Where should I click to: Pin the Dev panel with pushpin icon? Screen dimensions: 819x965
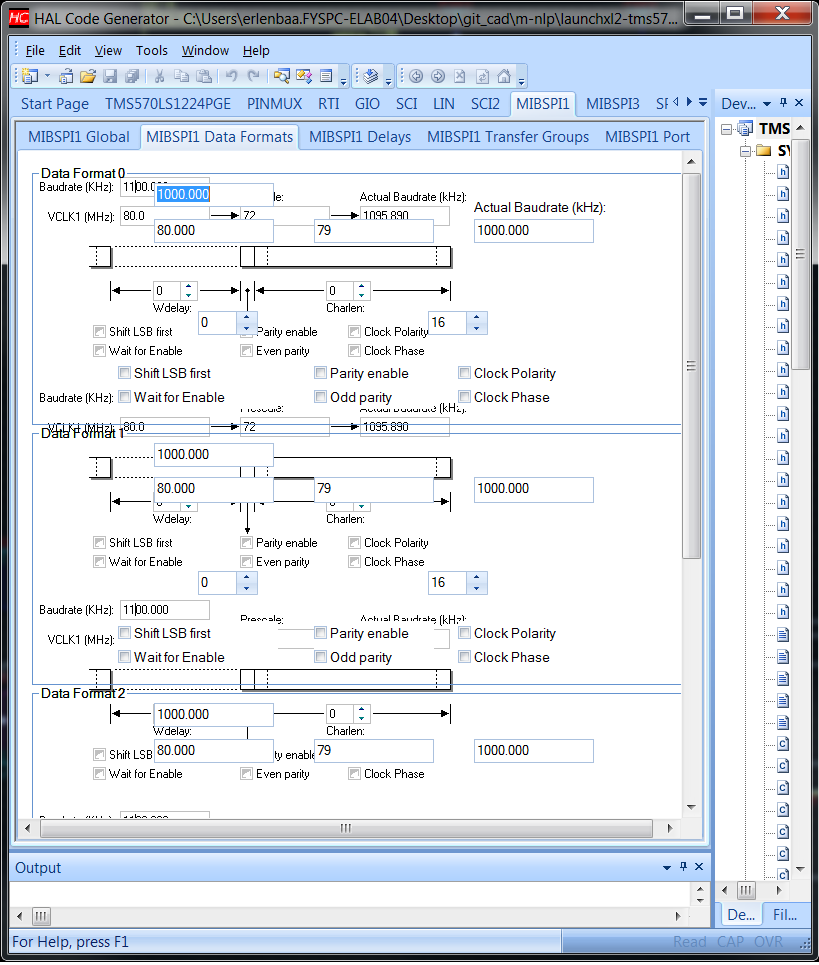click(783, 103)
